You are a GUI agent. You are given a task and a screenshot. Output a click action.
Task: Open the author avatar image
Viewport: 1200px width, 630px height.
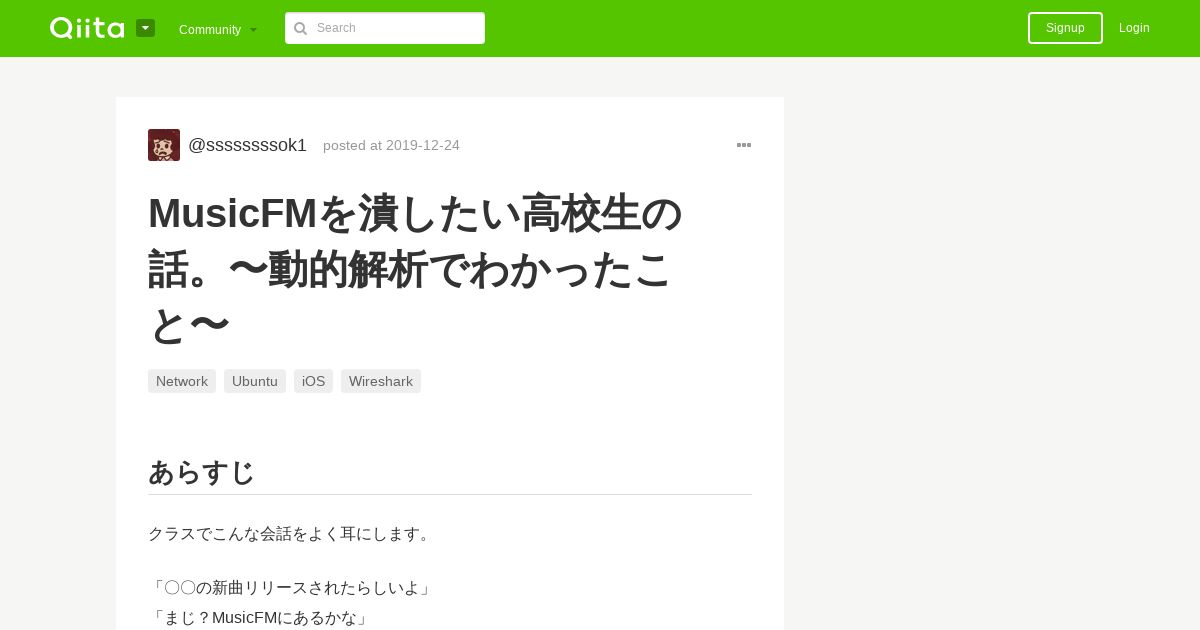(x=164, y=145)
